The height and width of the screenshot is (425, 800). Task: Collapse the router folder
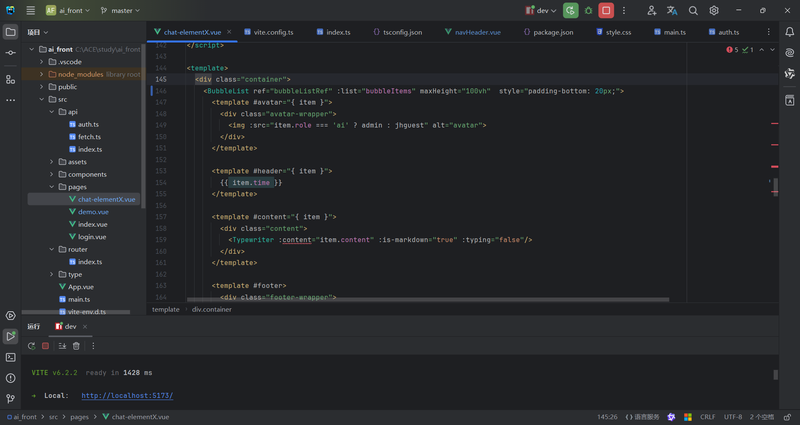click(52, 249)
